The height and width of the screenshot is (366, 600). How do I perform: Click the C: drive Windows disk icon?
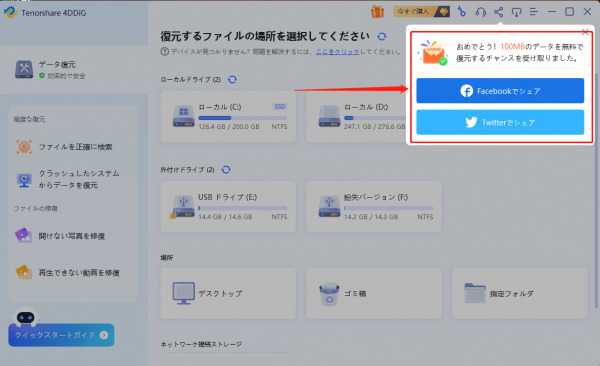click(184, 116)
